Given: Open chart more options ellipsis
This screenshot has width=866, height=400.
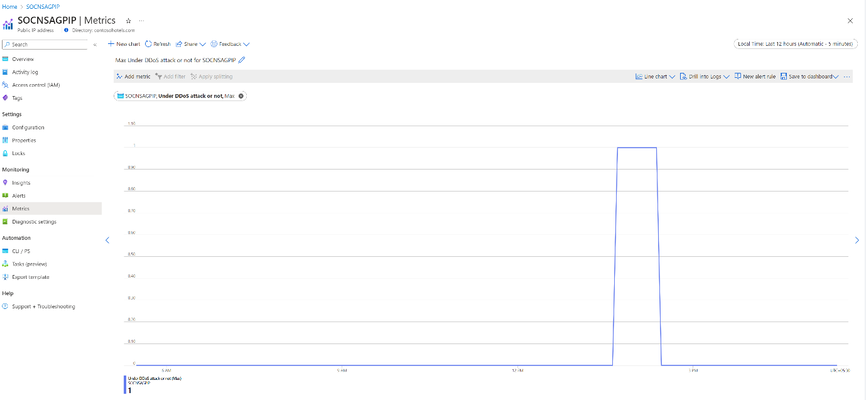Looking at the screenshot, I should 847,76.
